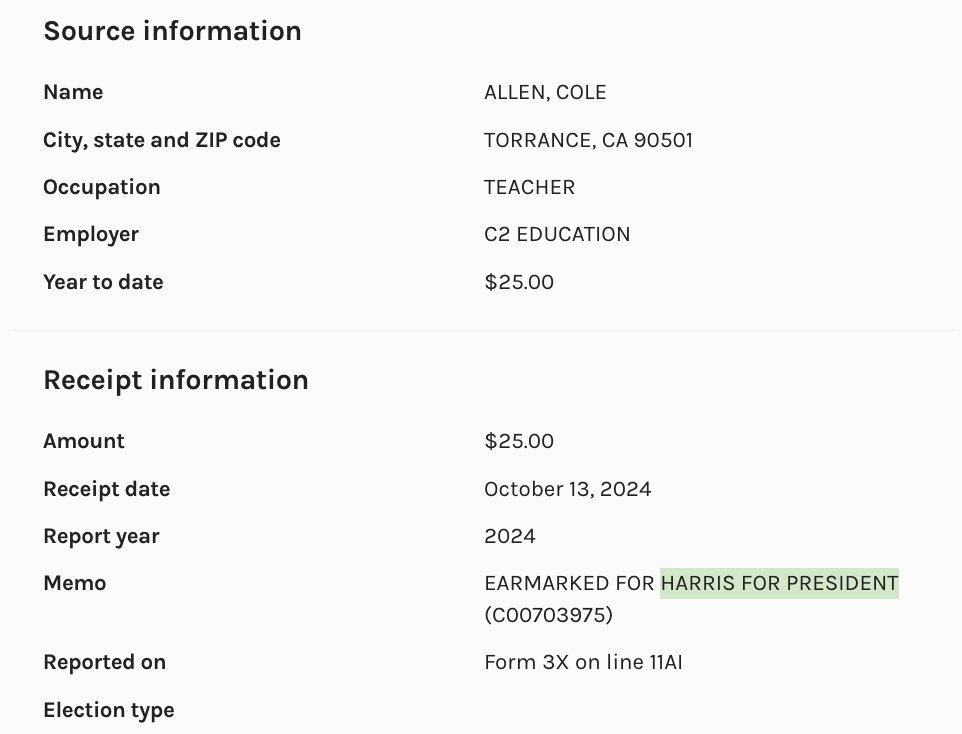The height and width of the screenshot is (734, 962).
Task: Click the Election type label
Action: (108, 710)
